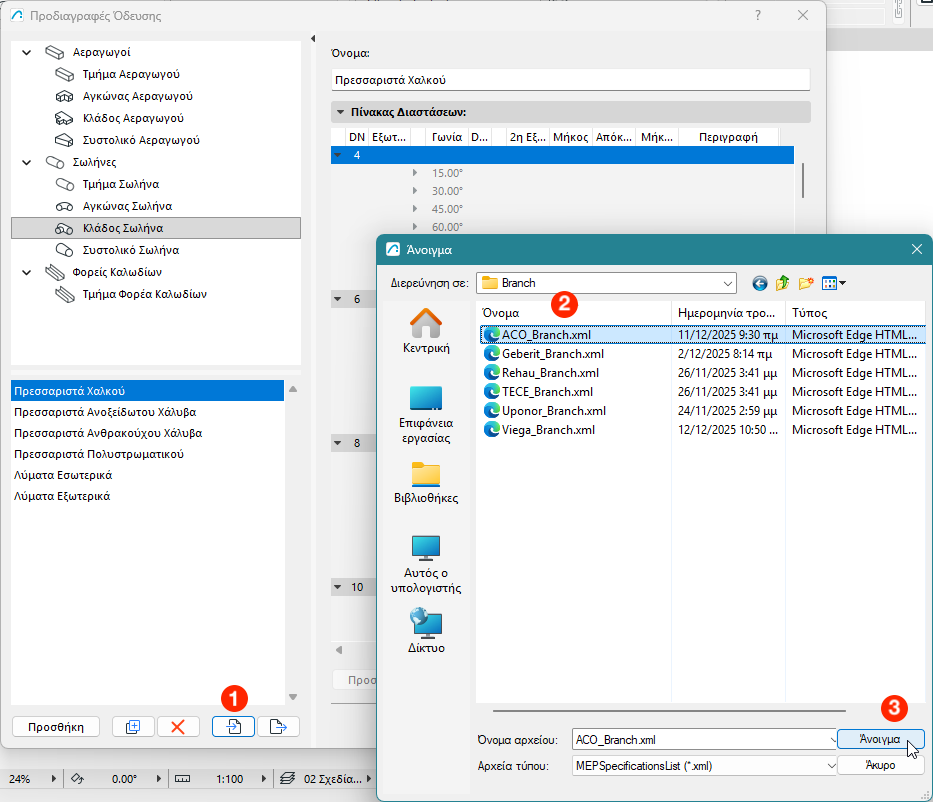Select Κλάδος Αεραγωγού tree item
The image size is (933, 802).
[x=133, y=118]
